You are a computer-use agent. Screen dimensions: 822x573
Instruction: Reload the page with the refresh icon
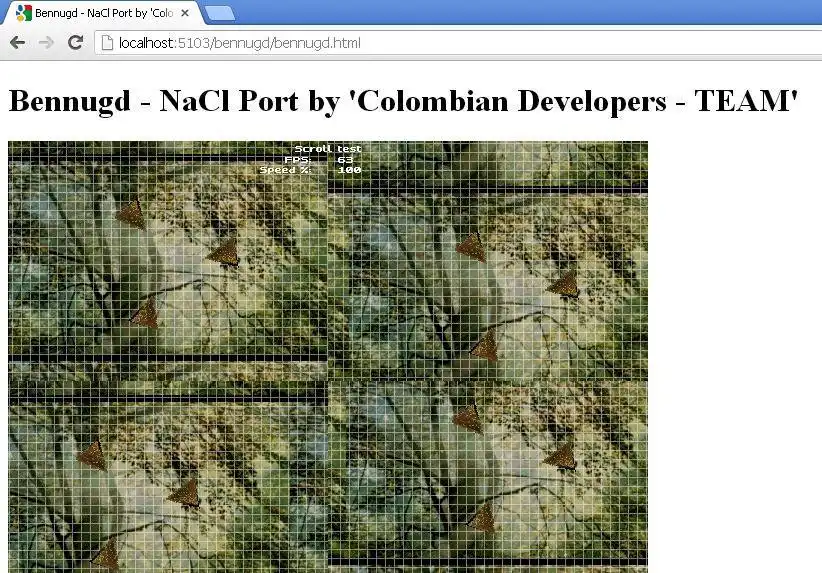[75, 42]
